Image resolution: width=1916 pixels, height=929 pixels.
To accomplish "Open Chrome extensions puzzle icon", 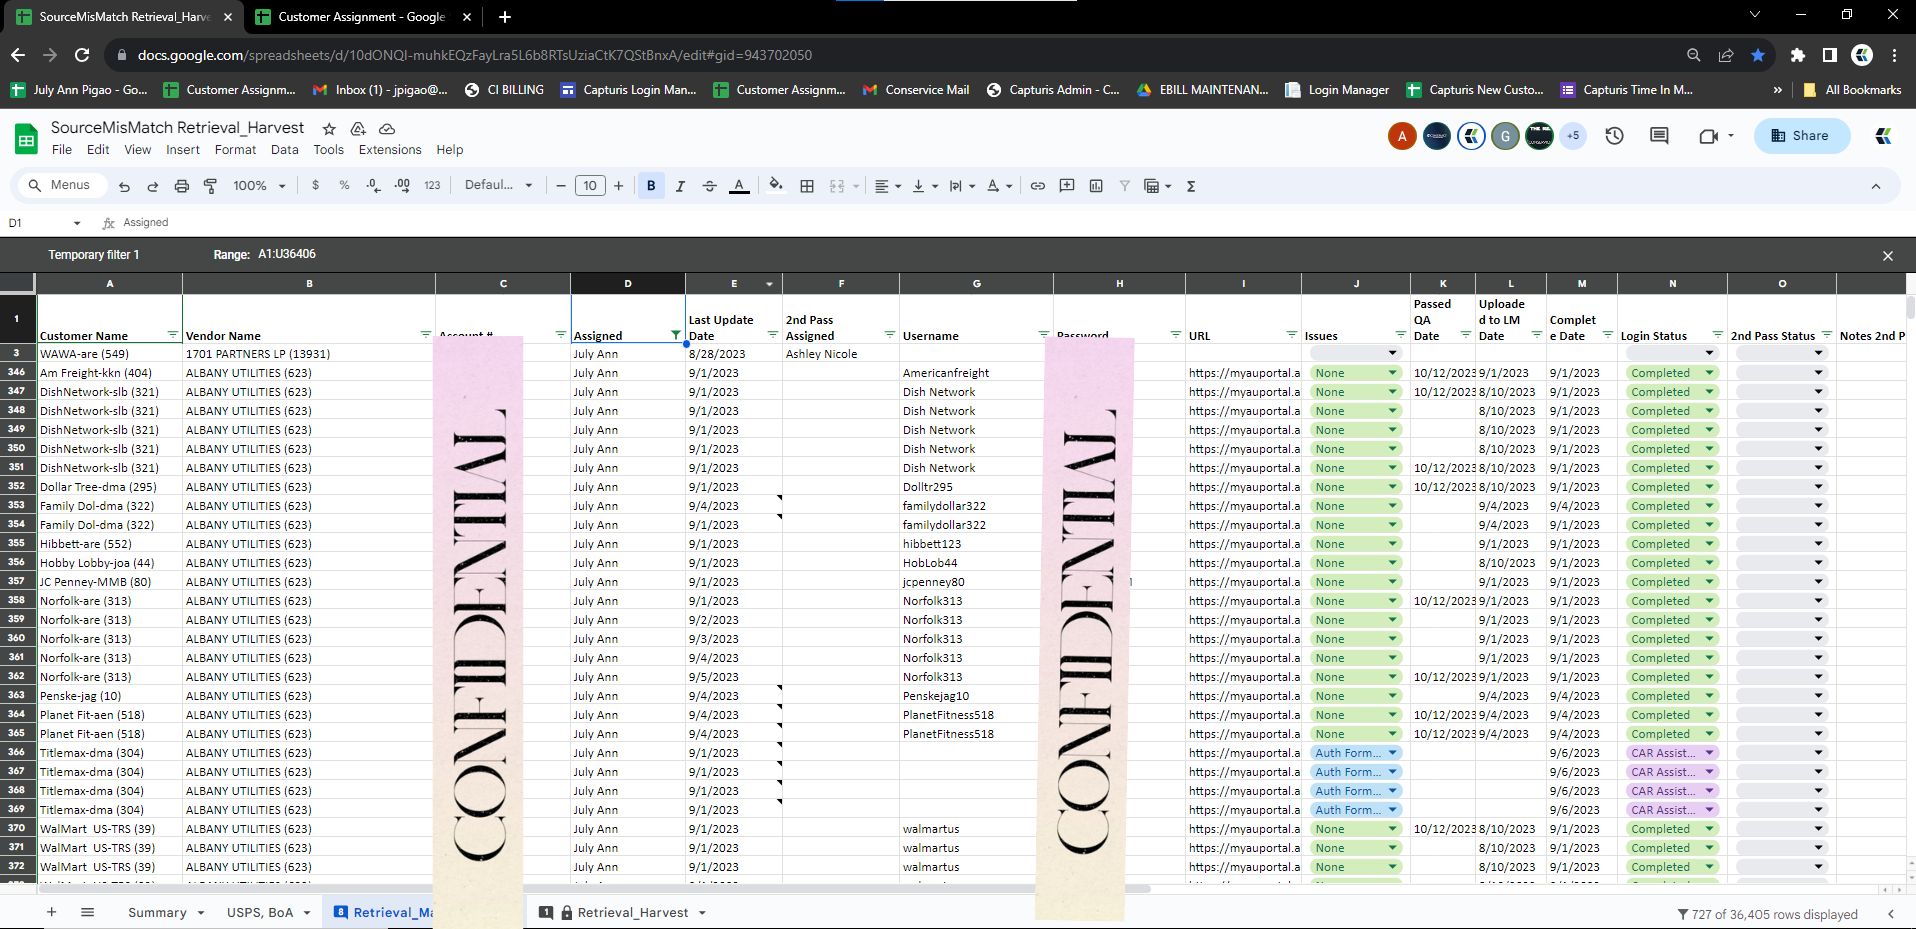I will click(1797, 55).
